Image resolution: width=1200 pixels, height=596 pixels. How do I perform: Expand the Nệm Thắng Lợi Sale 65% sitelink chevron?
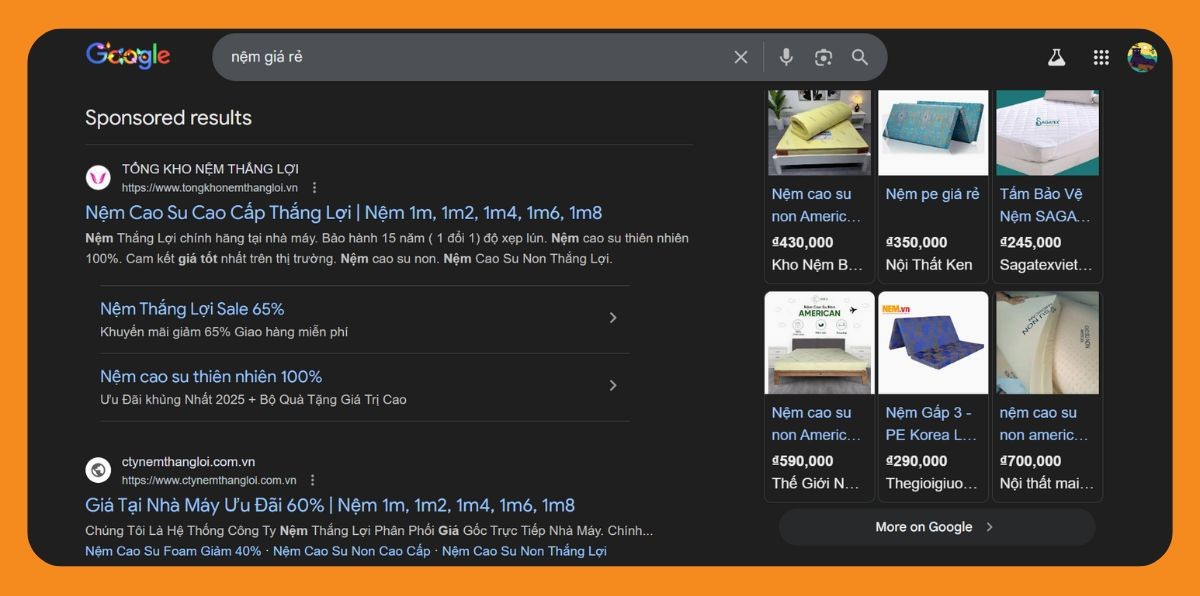click(613, 317)
